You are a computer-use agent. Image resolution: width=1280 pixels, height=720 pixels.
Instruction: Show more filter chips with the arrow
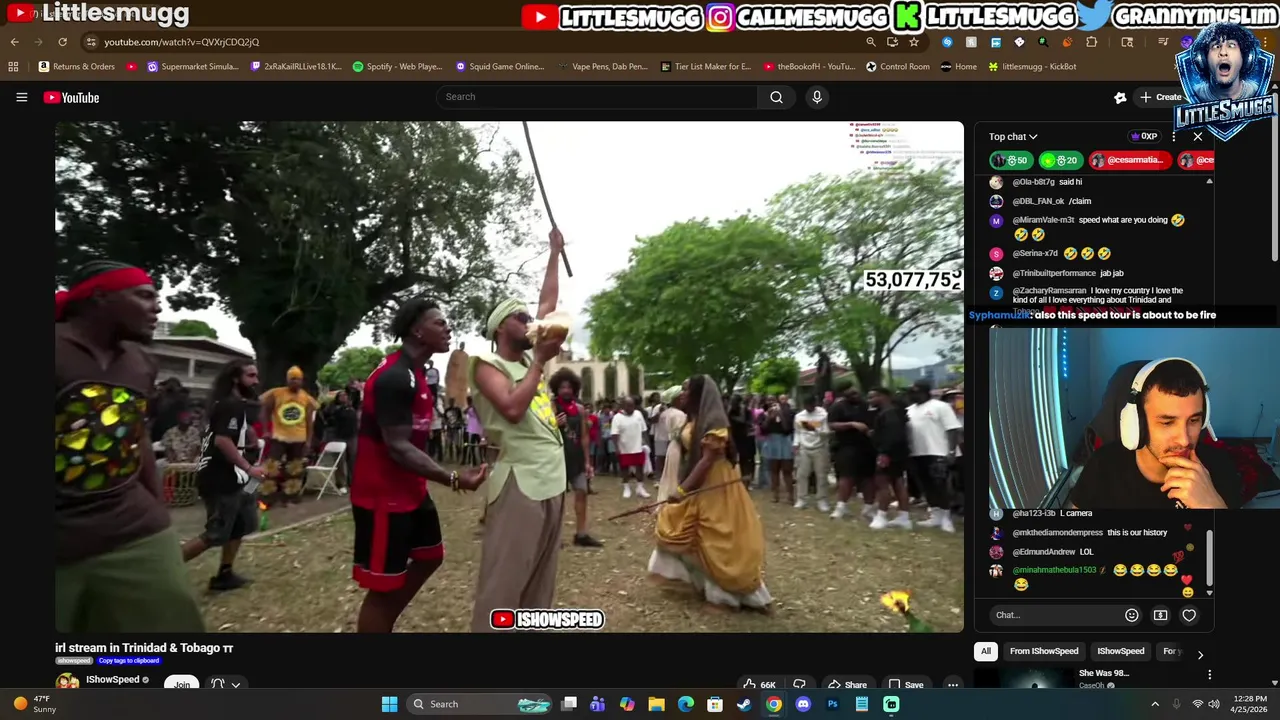[1200, 655]
